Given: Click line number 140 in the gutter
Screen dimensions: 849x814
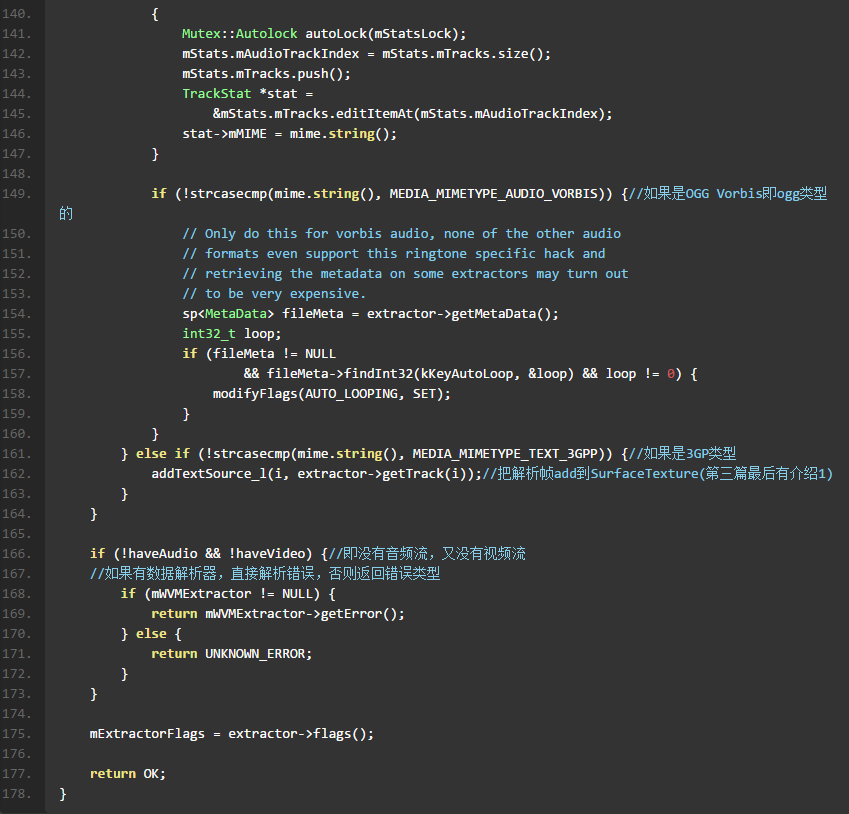Looking at the screenshot, I should point(22,14).
